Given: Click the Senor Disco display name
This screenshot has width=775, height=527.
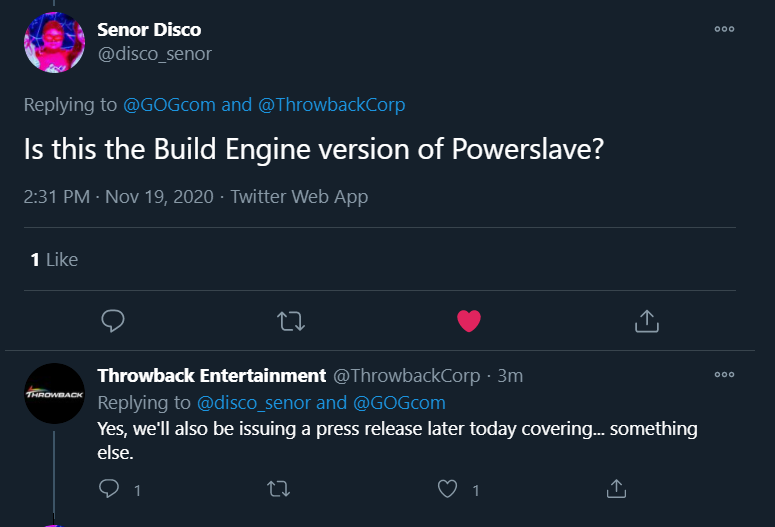Looking at the screenshot, I should [x=149, y=30].
